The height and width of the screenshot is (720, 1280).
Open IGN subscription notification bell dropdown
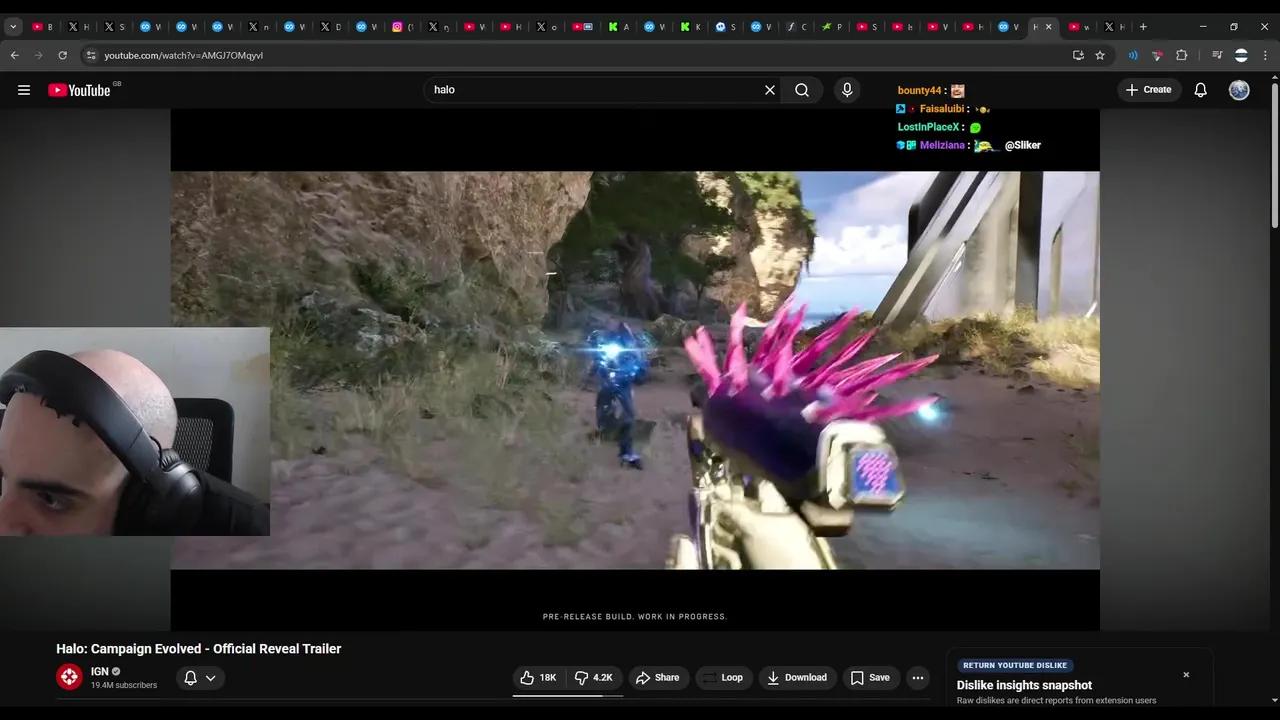[x=200, y=678]
